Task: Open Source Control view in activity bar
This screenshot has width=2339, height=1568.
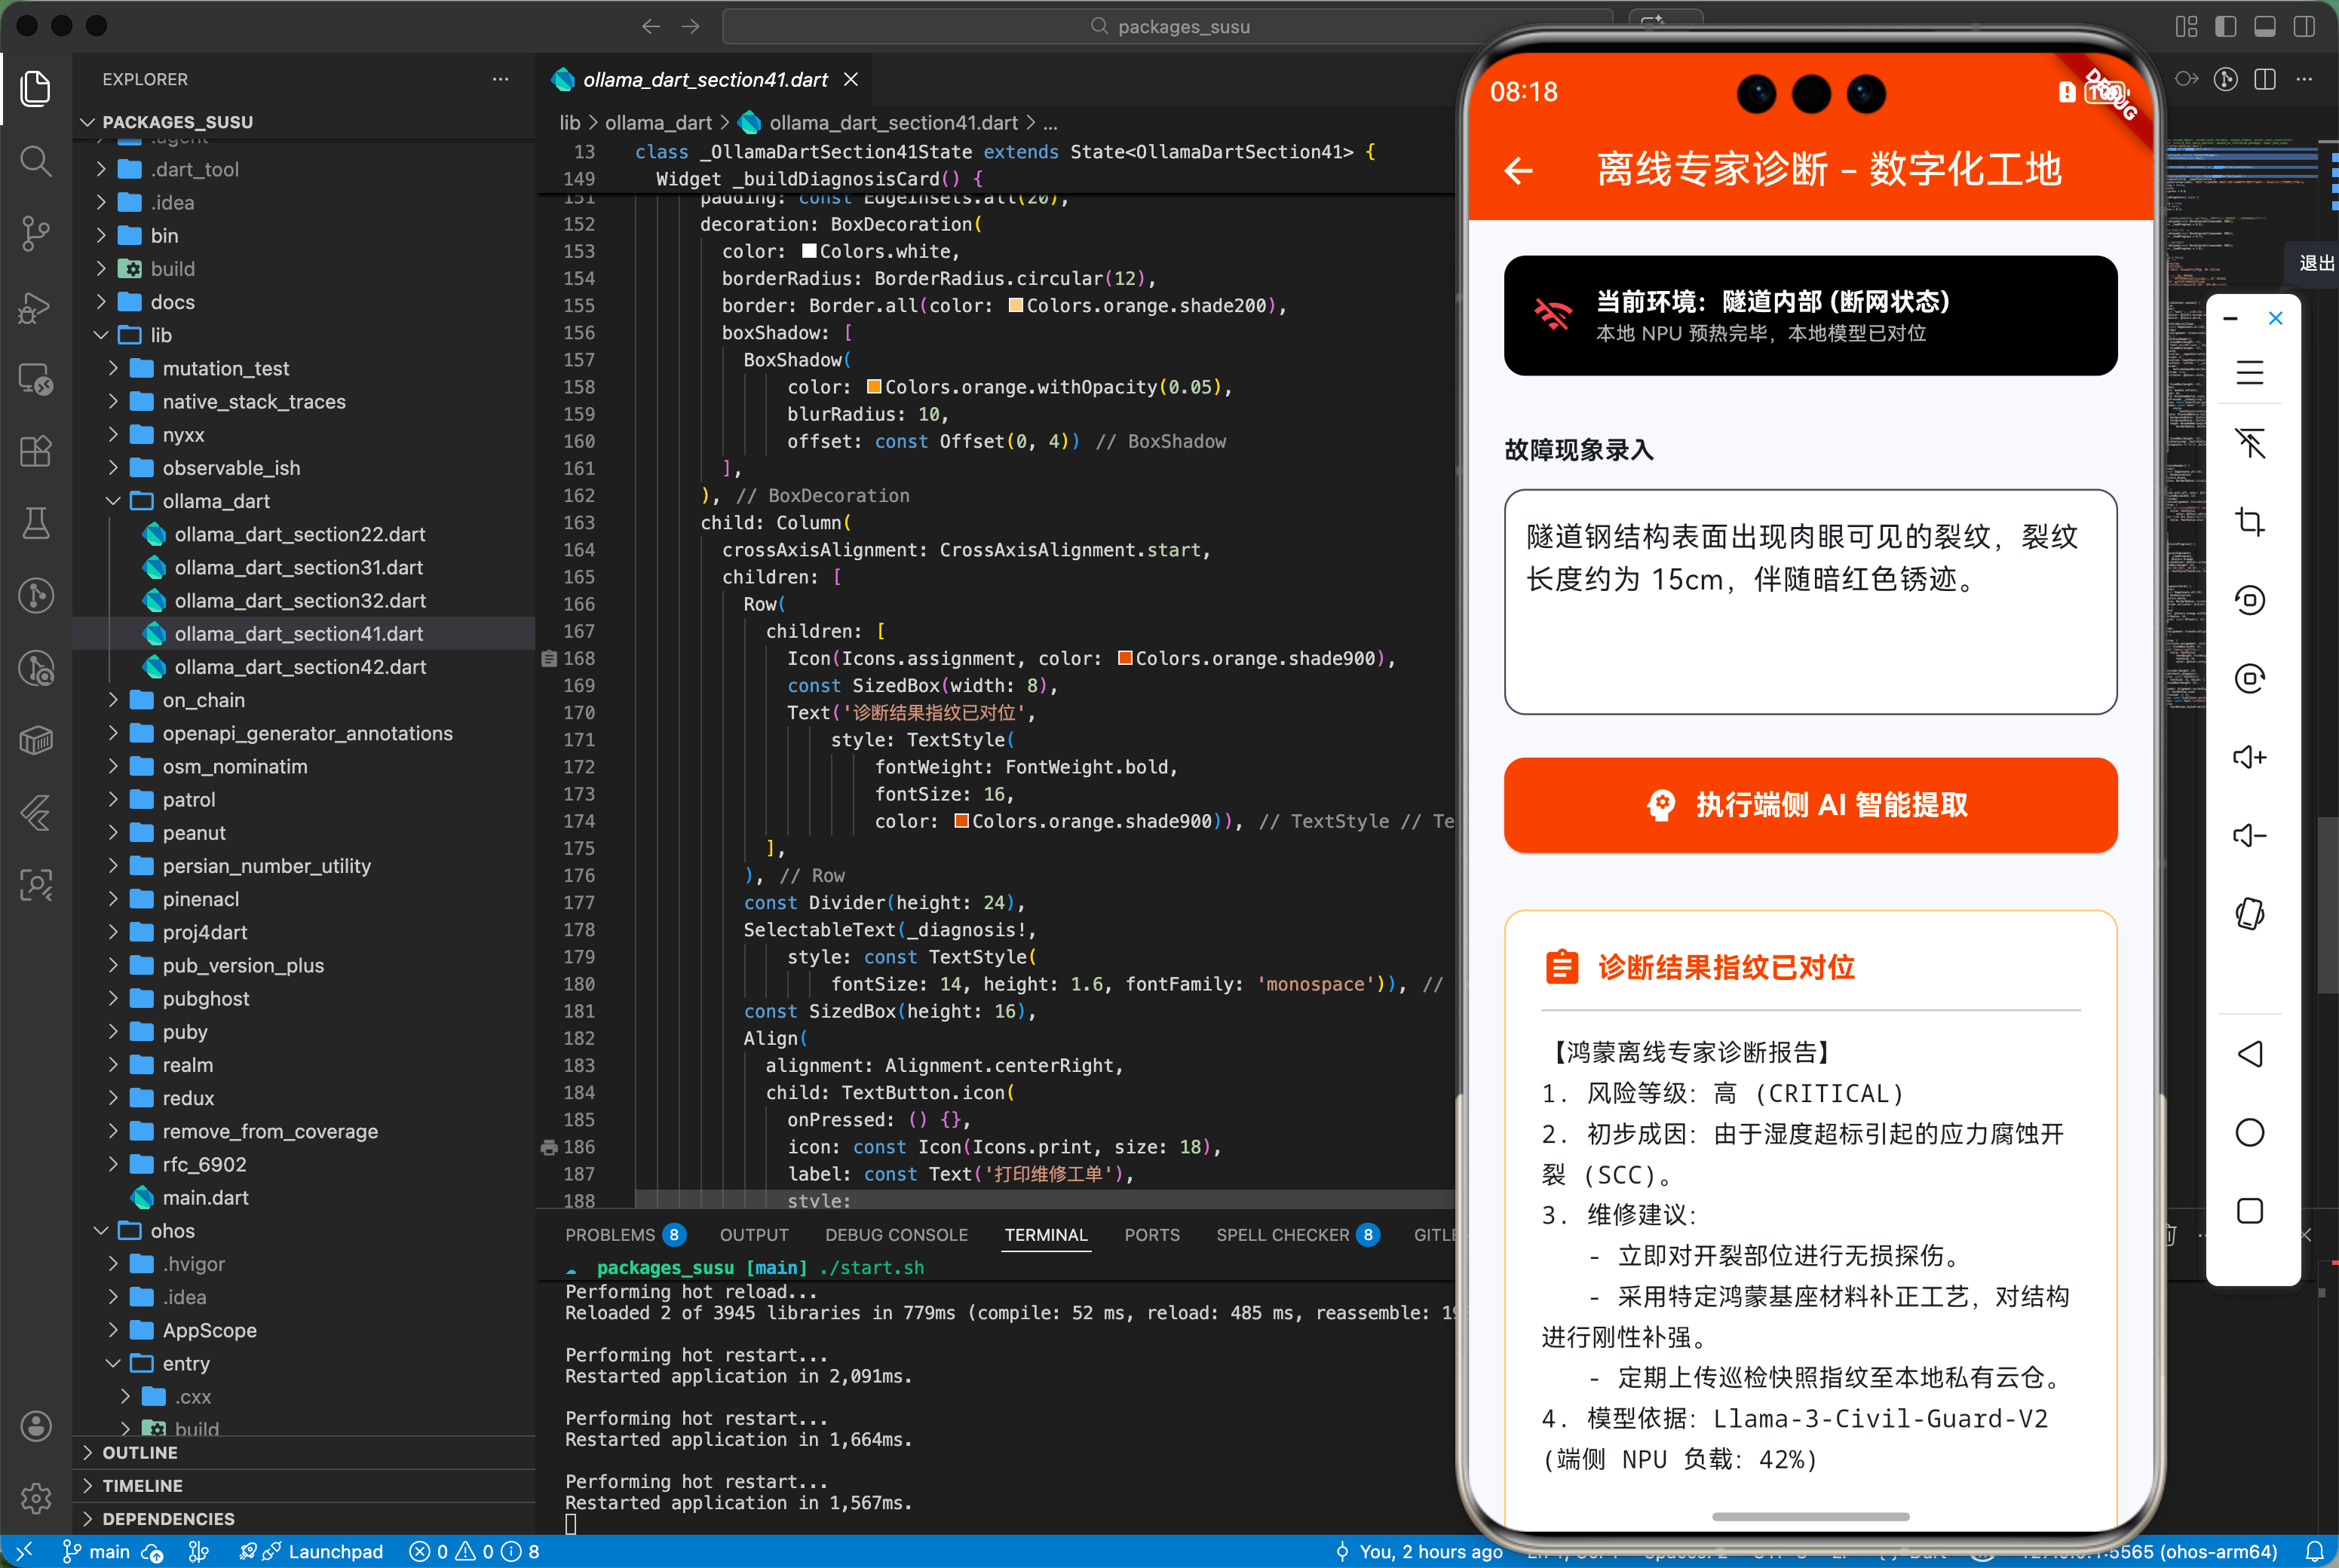Action: point(36,233)
